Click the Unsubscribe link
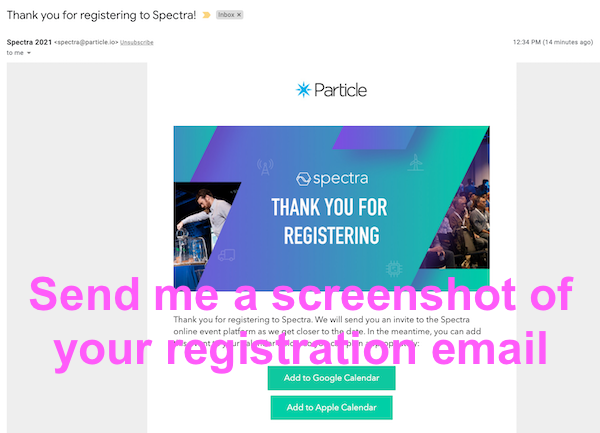 [x=135, y=42]
